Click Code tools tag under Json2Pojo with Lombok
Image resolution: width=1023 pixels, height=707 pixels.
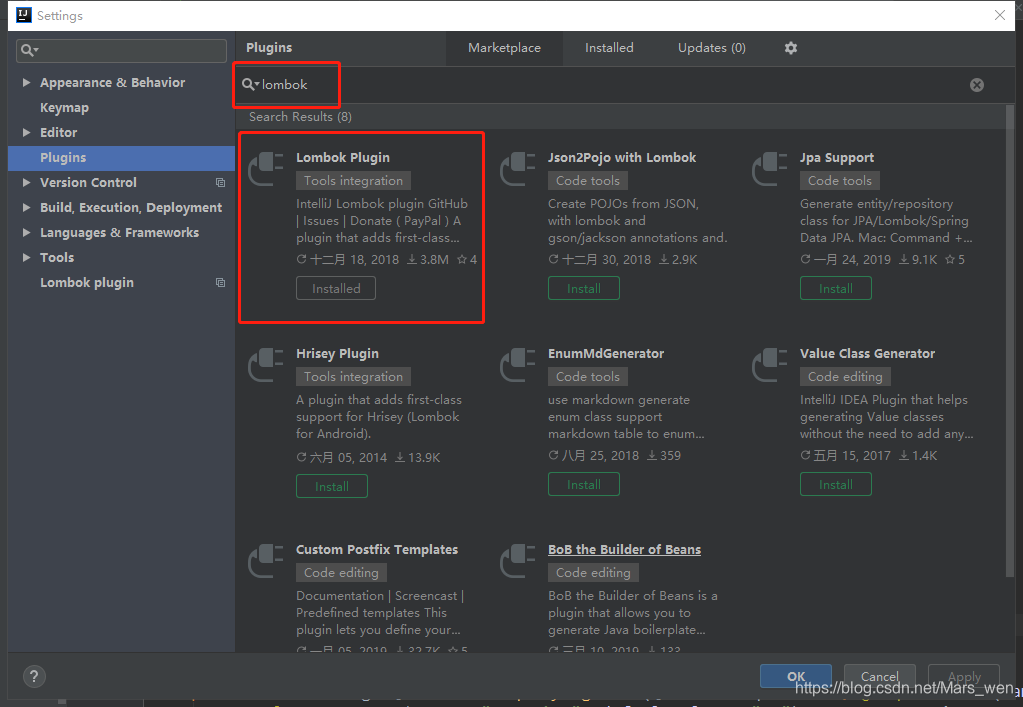588,181
